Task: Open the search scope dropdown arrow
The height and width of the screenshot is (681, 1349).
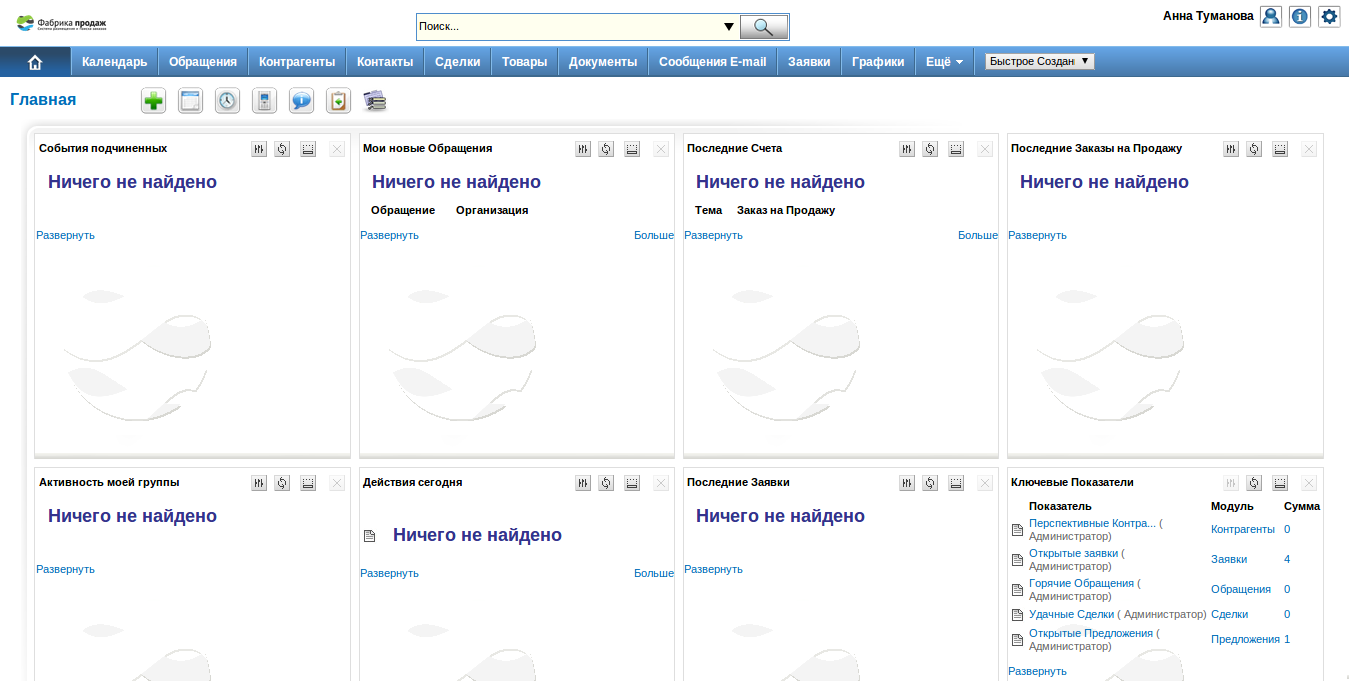Action: point(729,27)
